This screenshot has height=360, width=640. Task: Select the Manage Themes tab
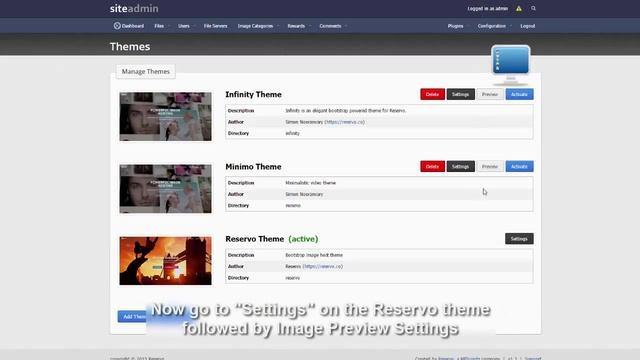point(146,71)
